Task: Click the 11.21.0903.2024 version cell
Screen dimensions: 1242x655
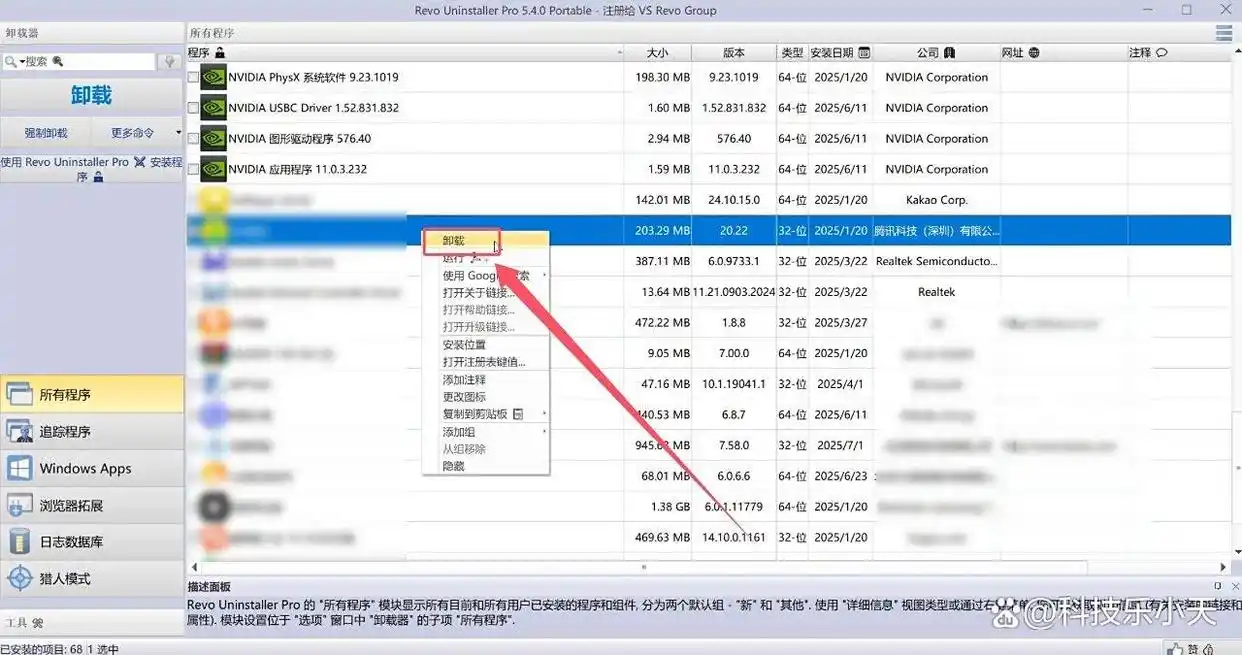Action: click(734, 292)
